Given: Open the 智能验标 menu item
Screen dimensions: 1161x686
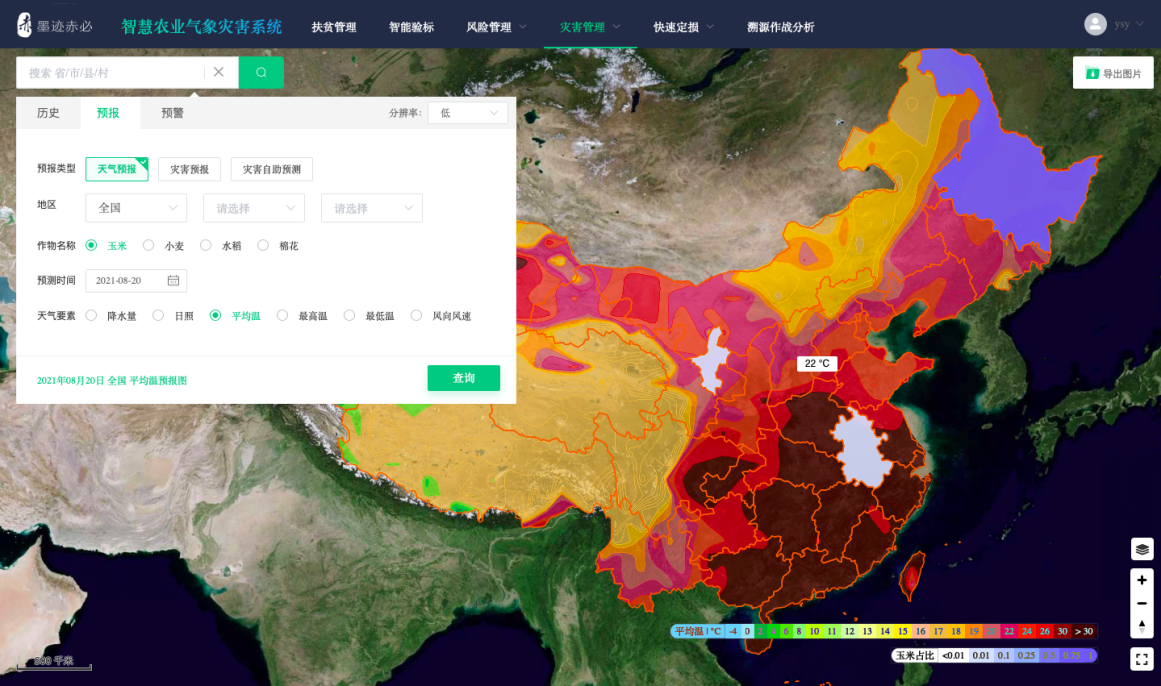Looking at the screenshot, I should pyautogui.click(x=411, y=27).
